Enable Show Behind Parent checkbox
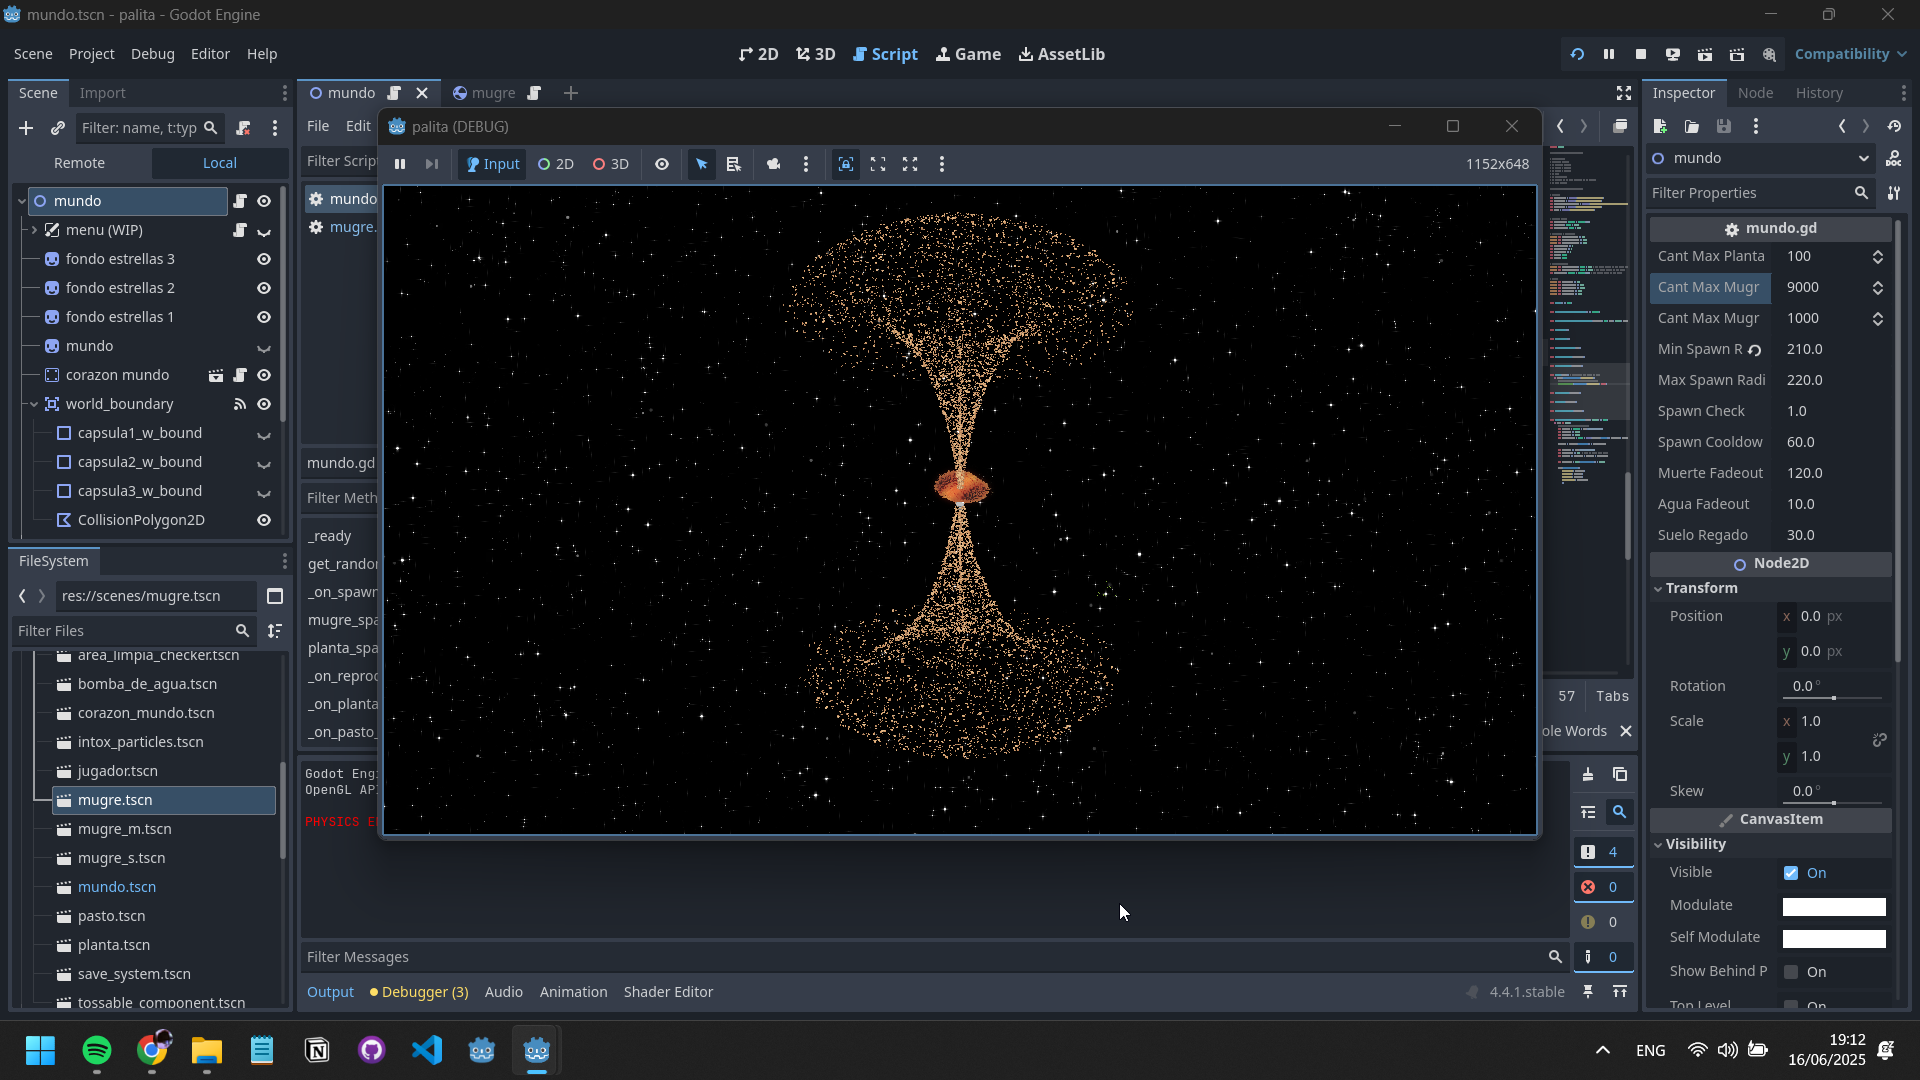The height and width of the screenshot is (1080, 1920). (x=1791, y=972)
